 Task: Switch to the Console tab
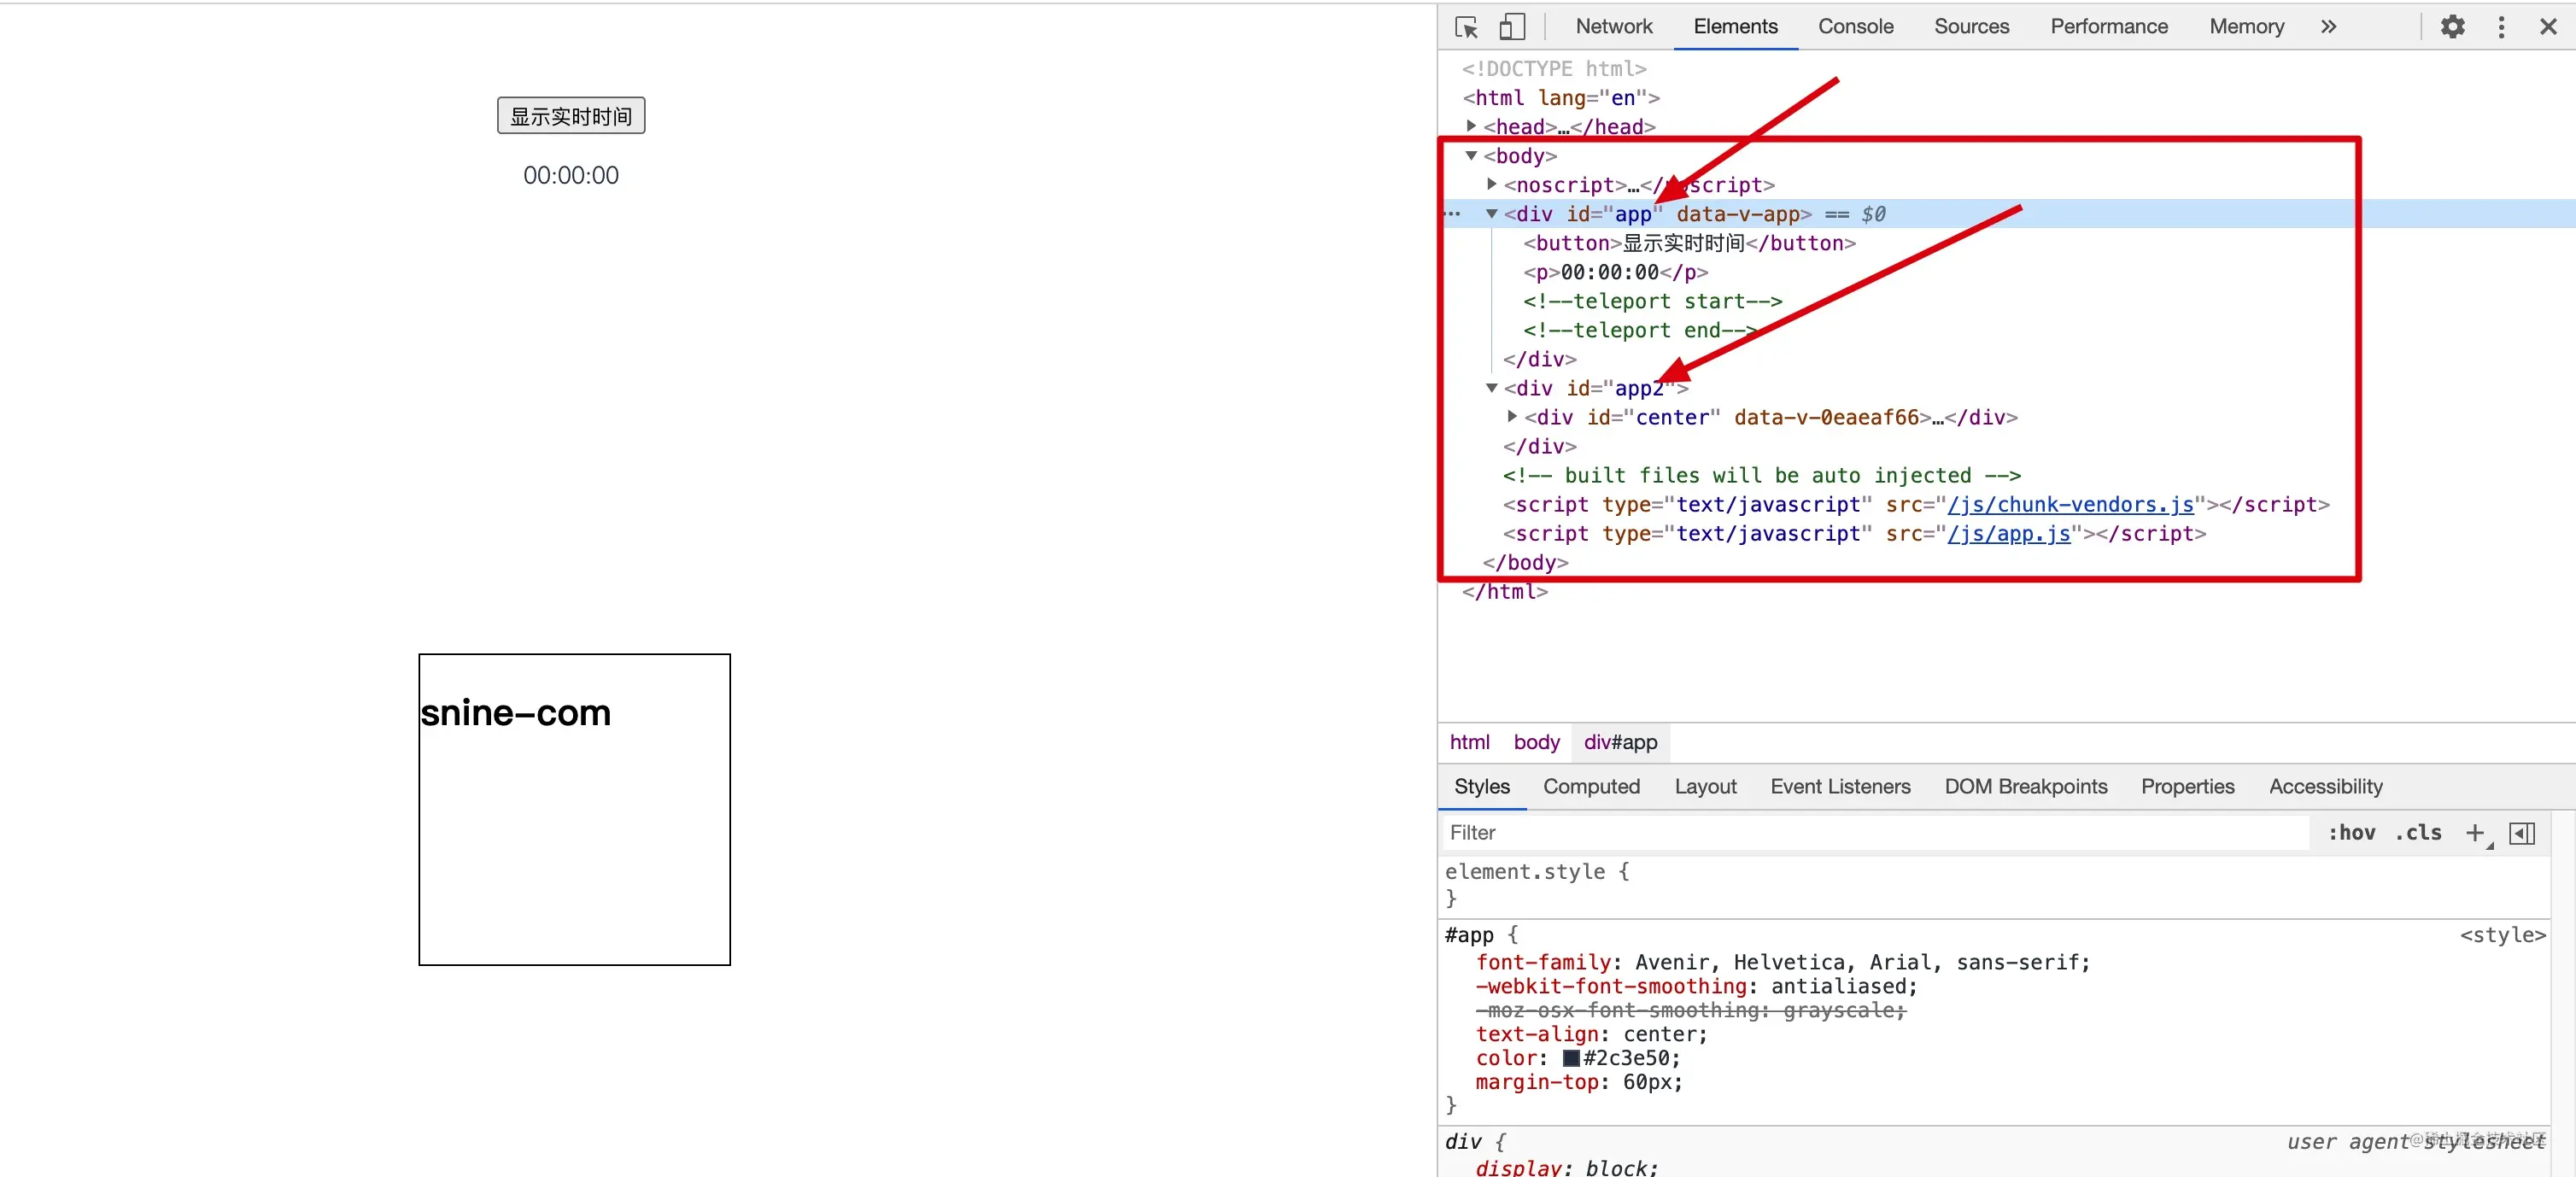1855,27
